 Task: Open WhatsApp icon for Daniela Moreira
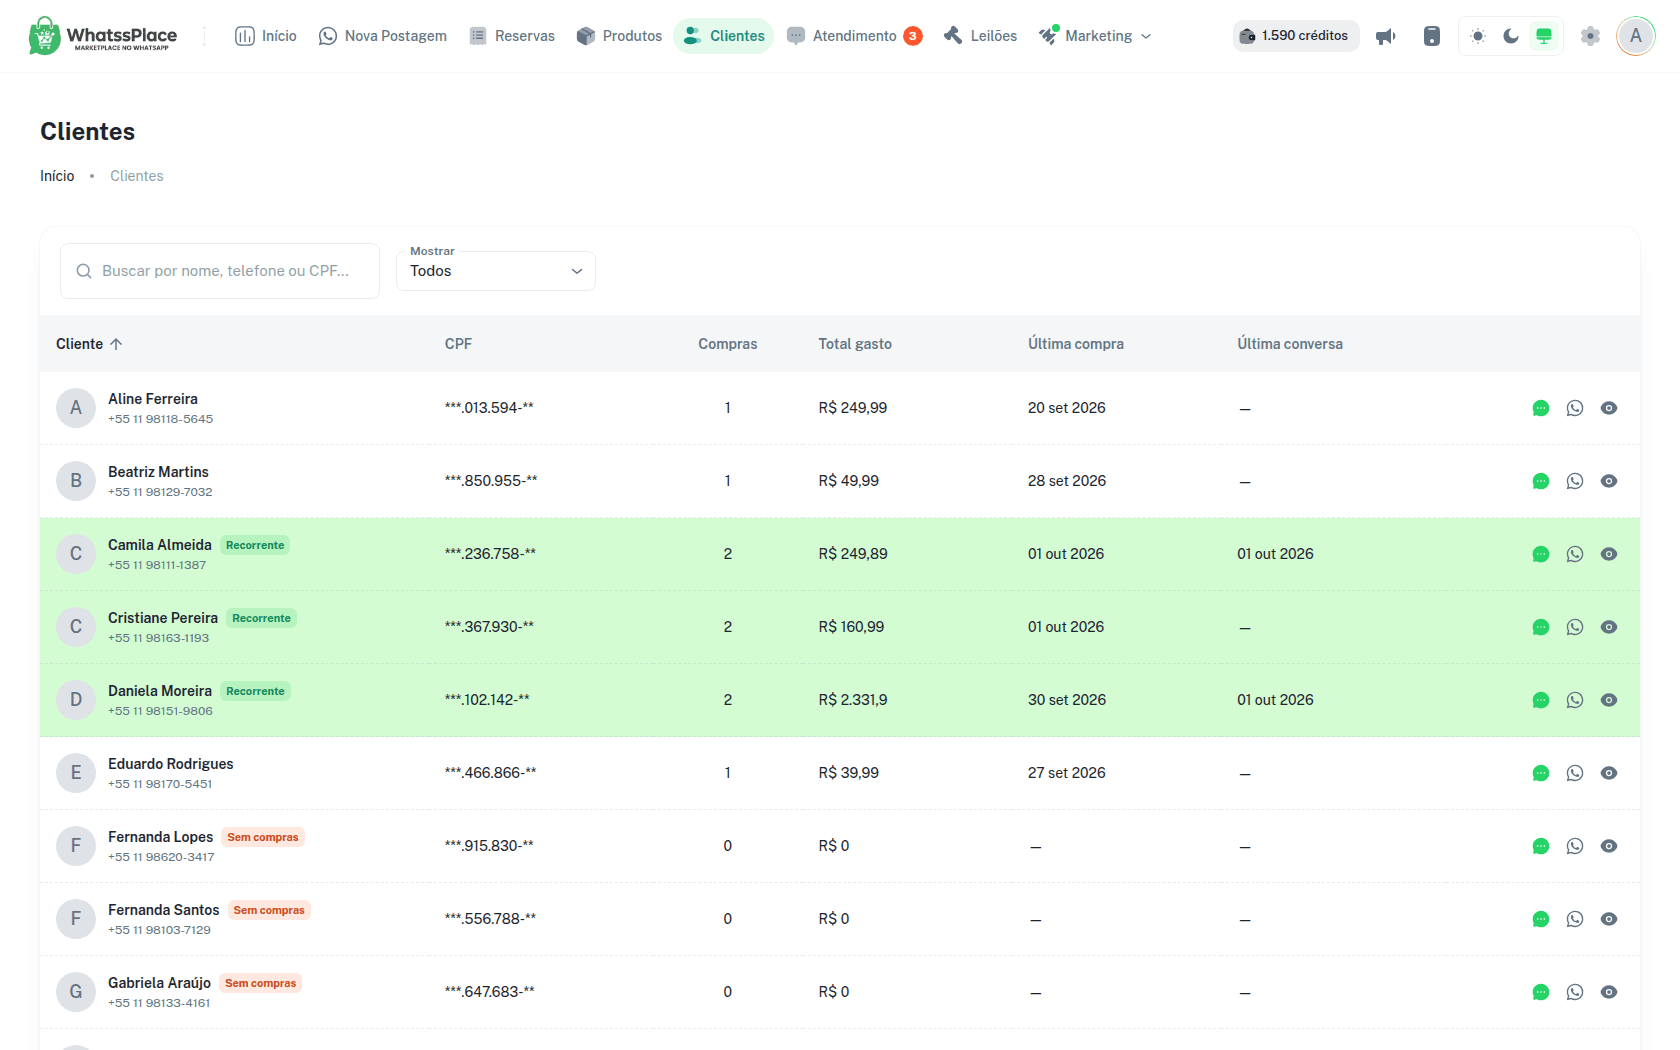pyautogui.click(x=1575, y=700)
